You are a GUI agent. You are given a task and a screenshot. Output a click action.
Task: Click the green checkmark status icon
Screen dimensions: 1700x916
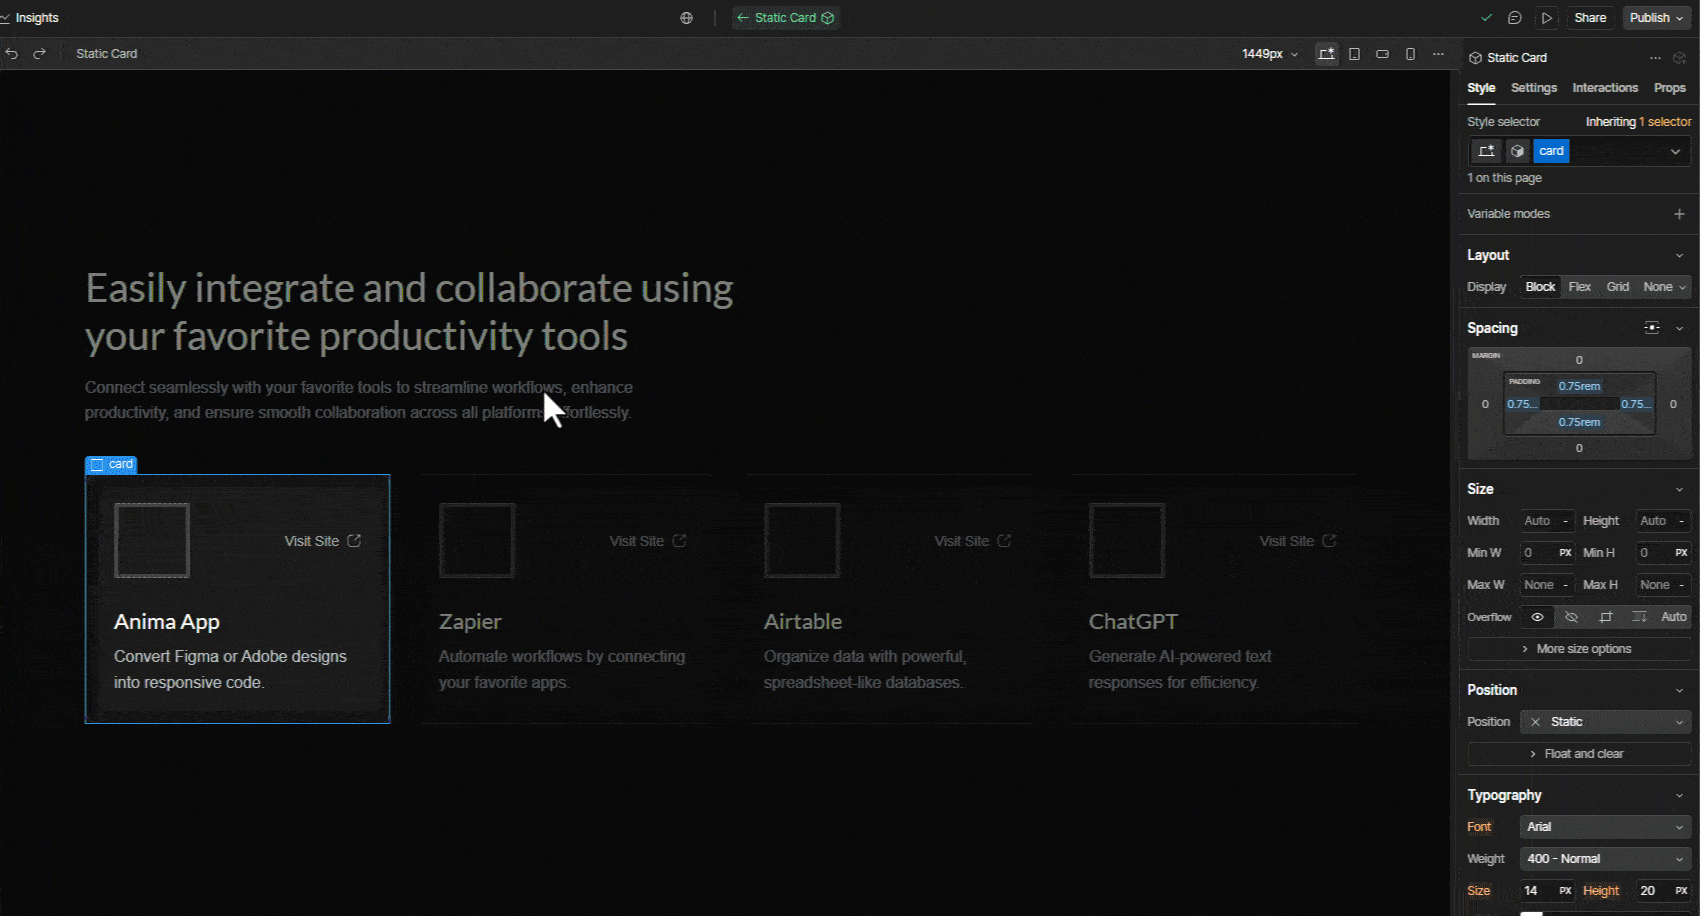click(1487, 18)
